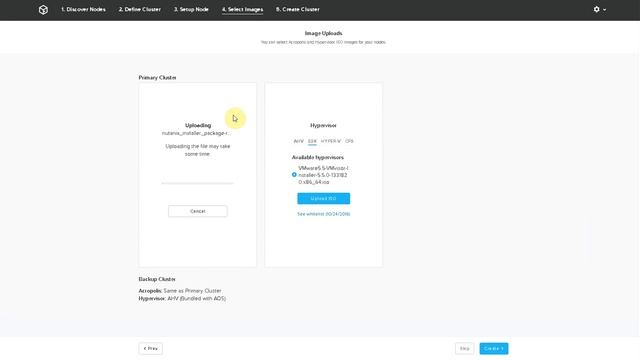Switch to the HYPER-V hypervisor tab
The width and height of the screenshot is (640, 360).
(x=331, y=141)
